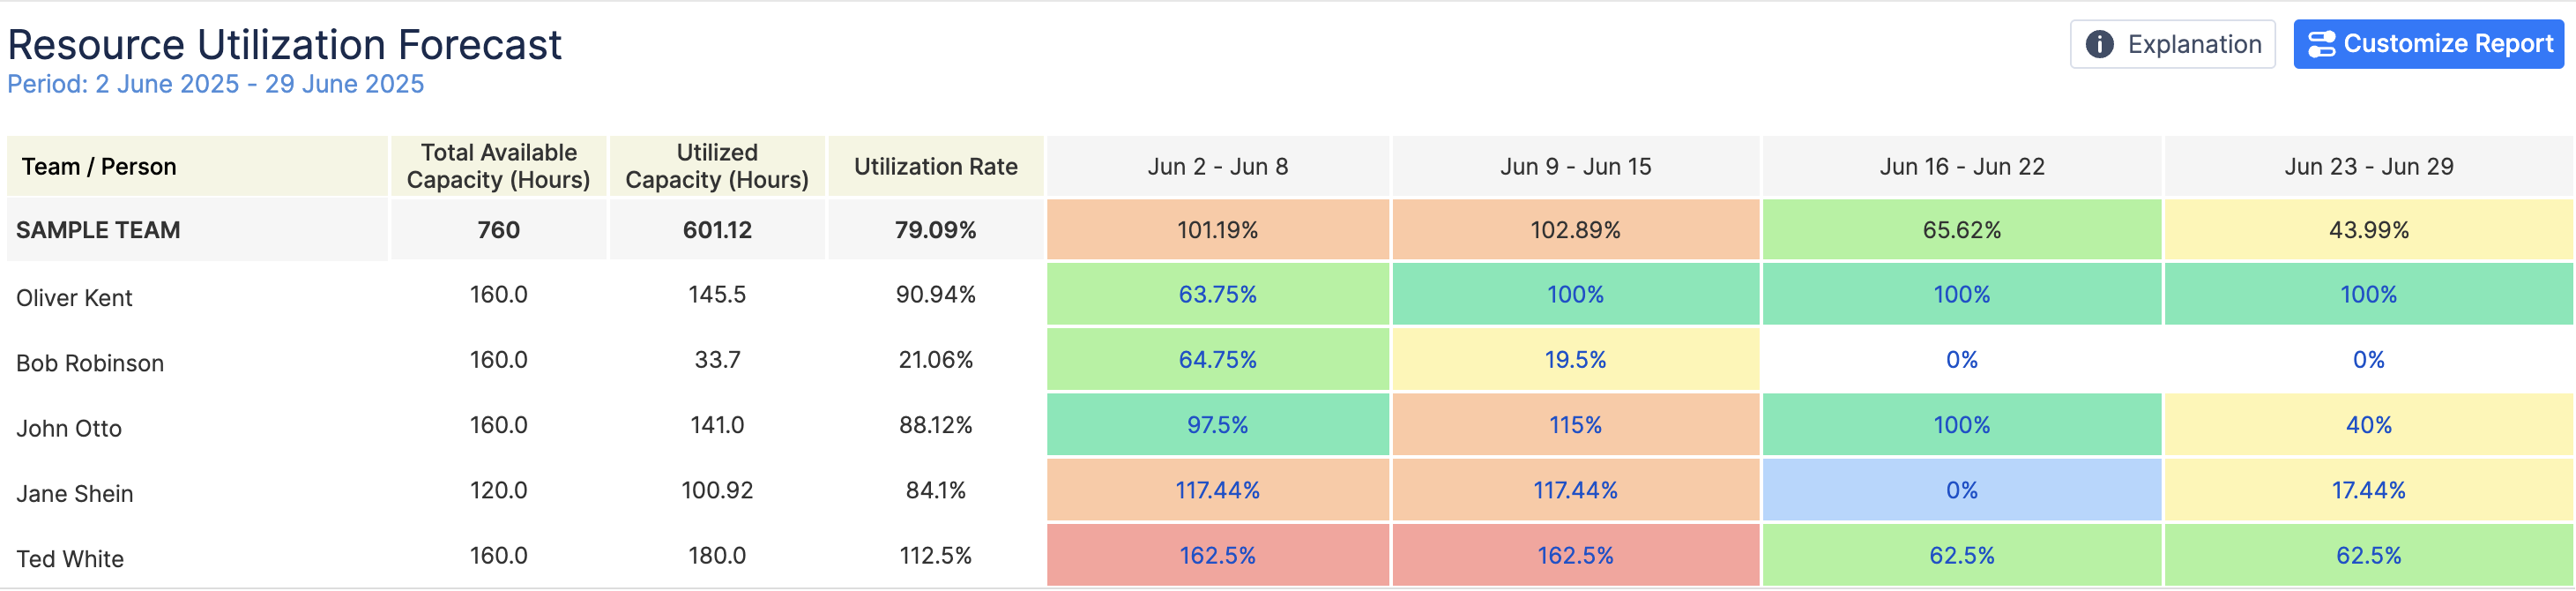
Task: Select the SAMPLE TEAM row label
Action: pyautogui.click(x=98, y=230)
